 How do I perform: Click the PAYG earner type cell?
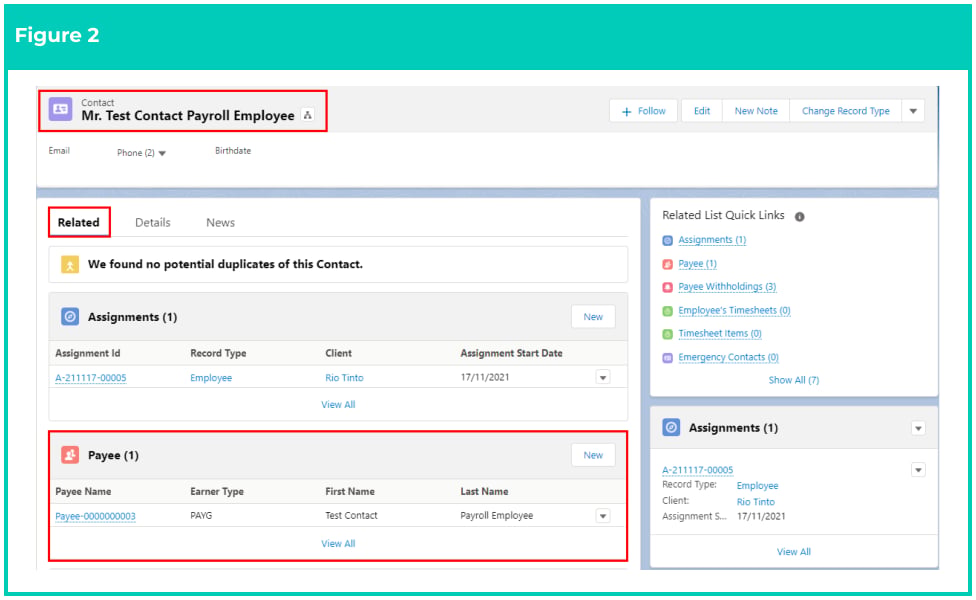(201, 515)
